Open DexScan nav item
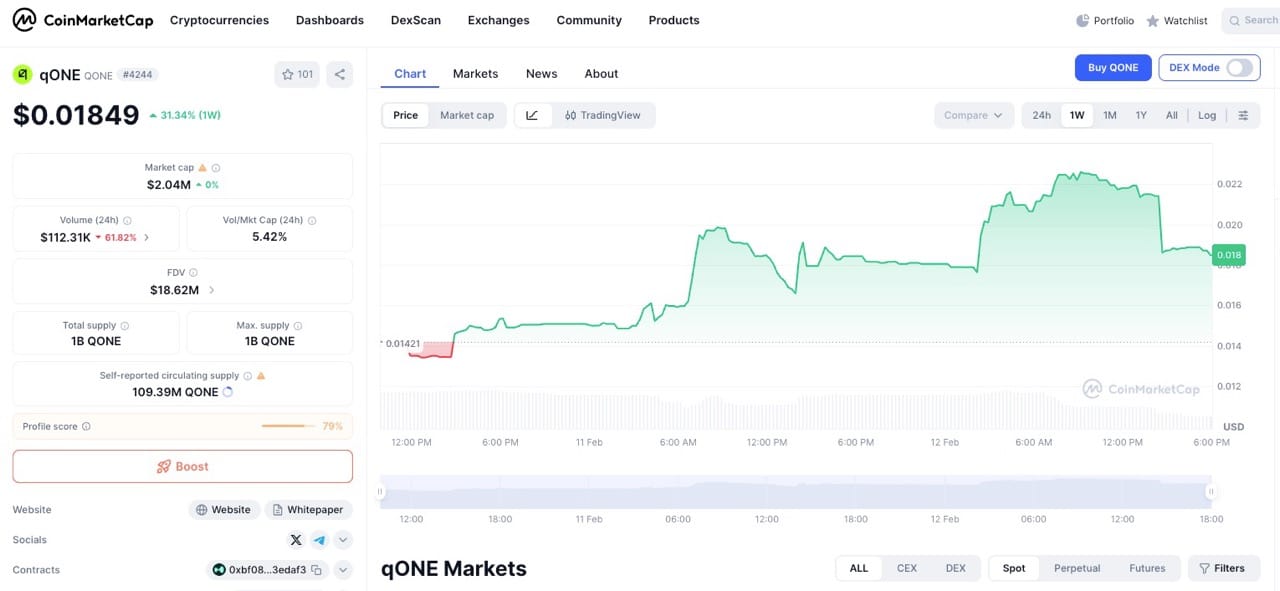The width and height of the screenshot is (1280, 591). 416,20
